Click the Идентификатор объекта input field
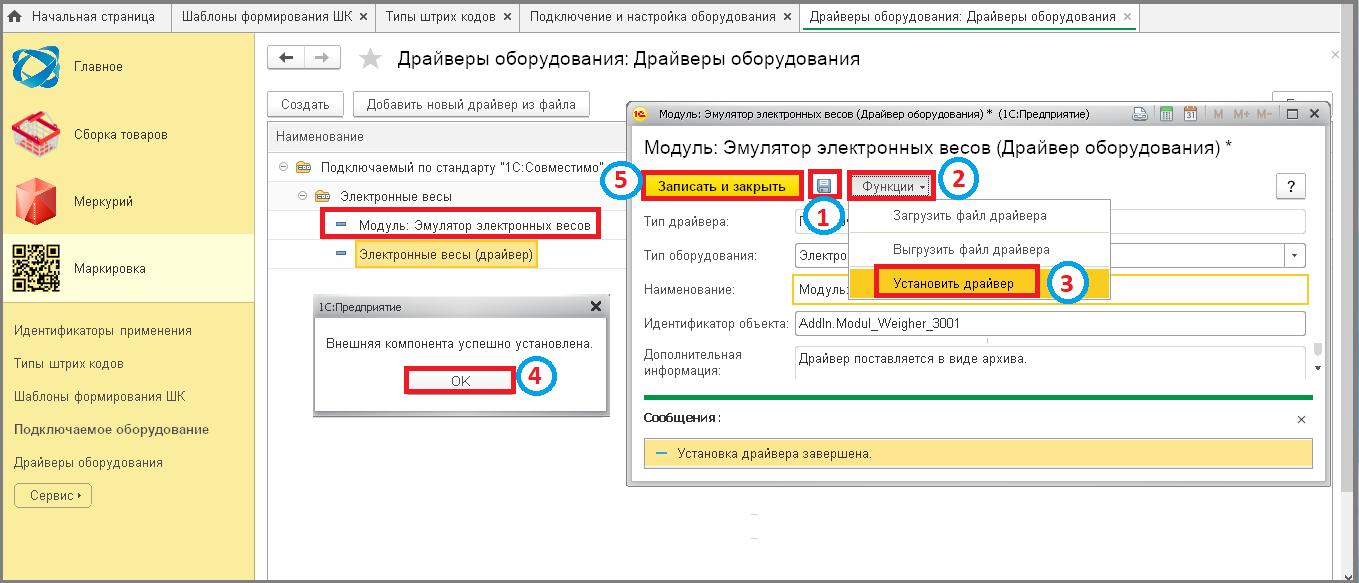This screenshot has width=1359, height=583. pyautogui.click(x=1049, y=323)
